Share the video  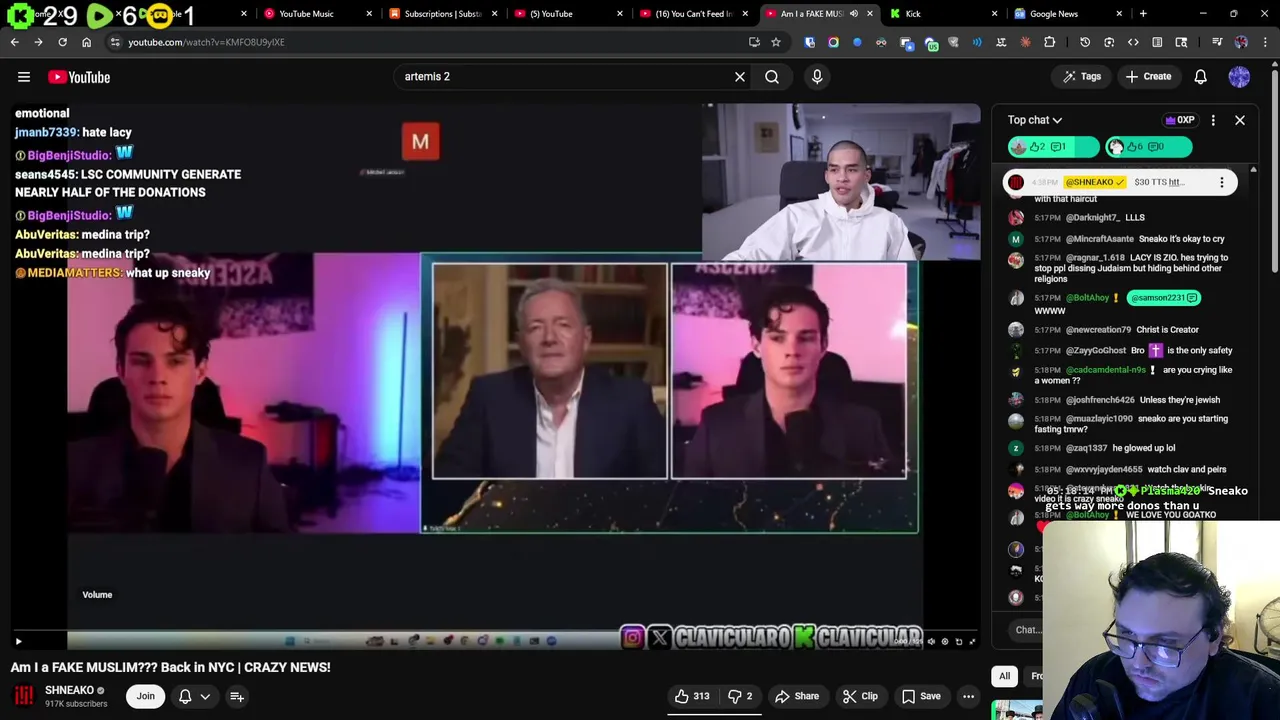pyautogui.click(x=797, y=696)
